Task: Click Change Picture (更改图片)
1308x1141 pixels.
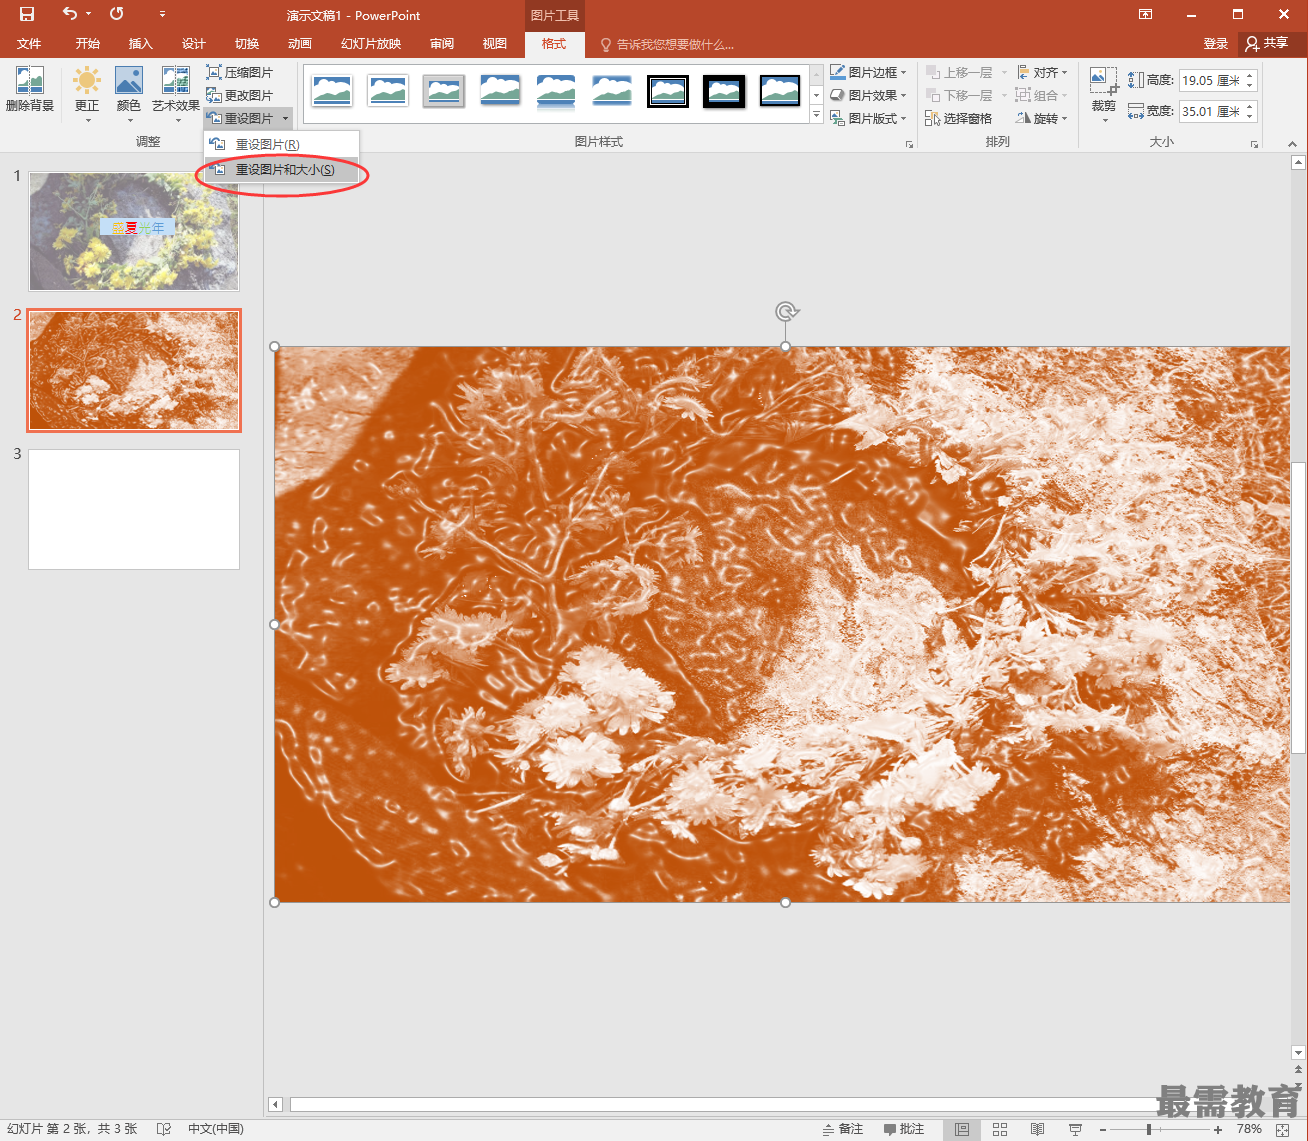Action: [x=240, y=95]
